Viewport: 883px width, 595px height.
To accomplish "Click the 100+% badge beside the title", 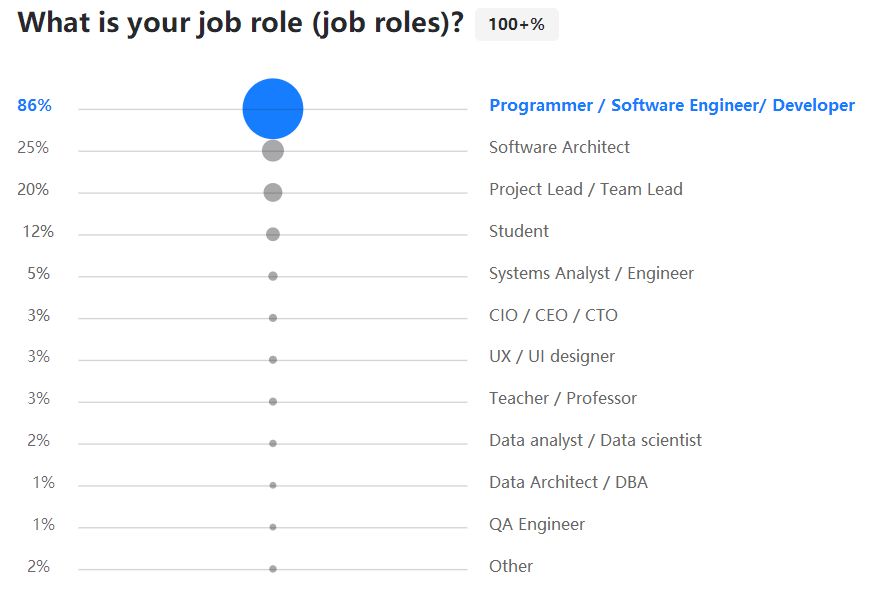I will coord(517,24).
